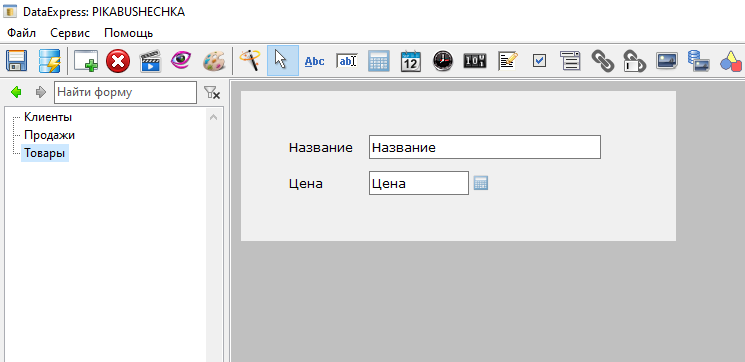Insert the linked object field component
The width and height of the screenshot is (745, 362).
(x=635, y=61)
